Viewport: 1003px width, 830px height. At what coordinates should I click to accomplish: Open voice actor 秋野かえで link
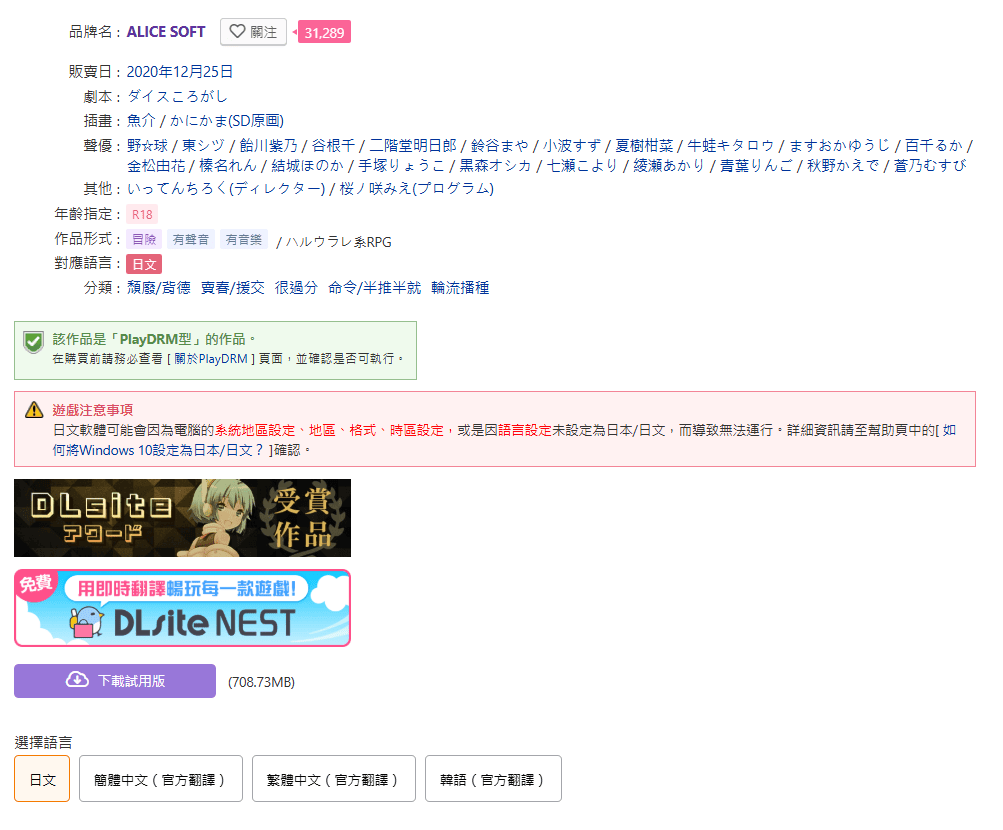(843, 166)
